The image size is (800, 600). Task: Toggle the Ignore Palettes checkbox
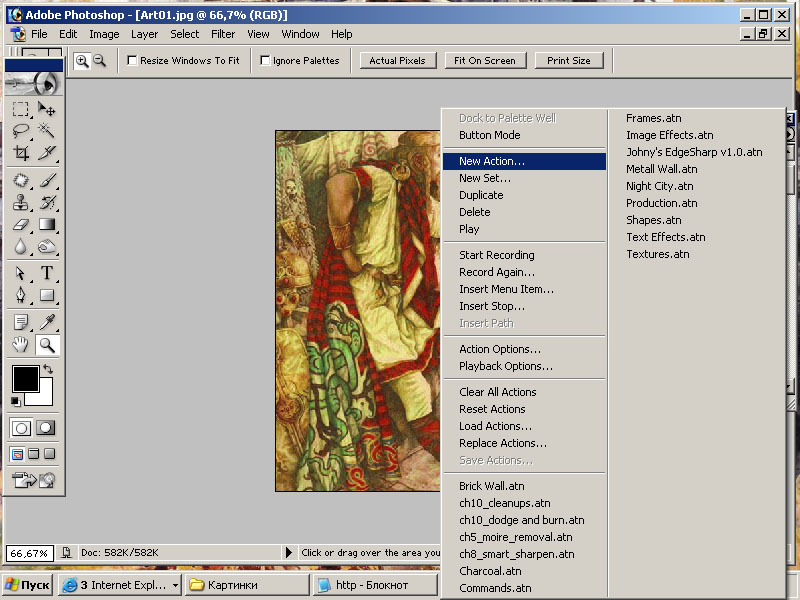(265, 61)
